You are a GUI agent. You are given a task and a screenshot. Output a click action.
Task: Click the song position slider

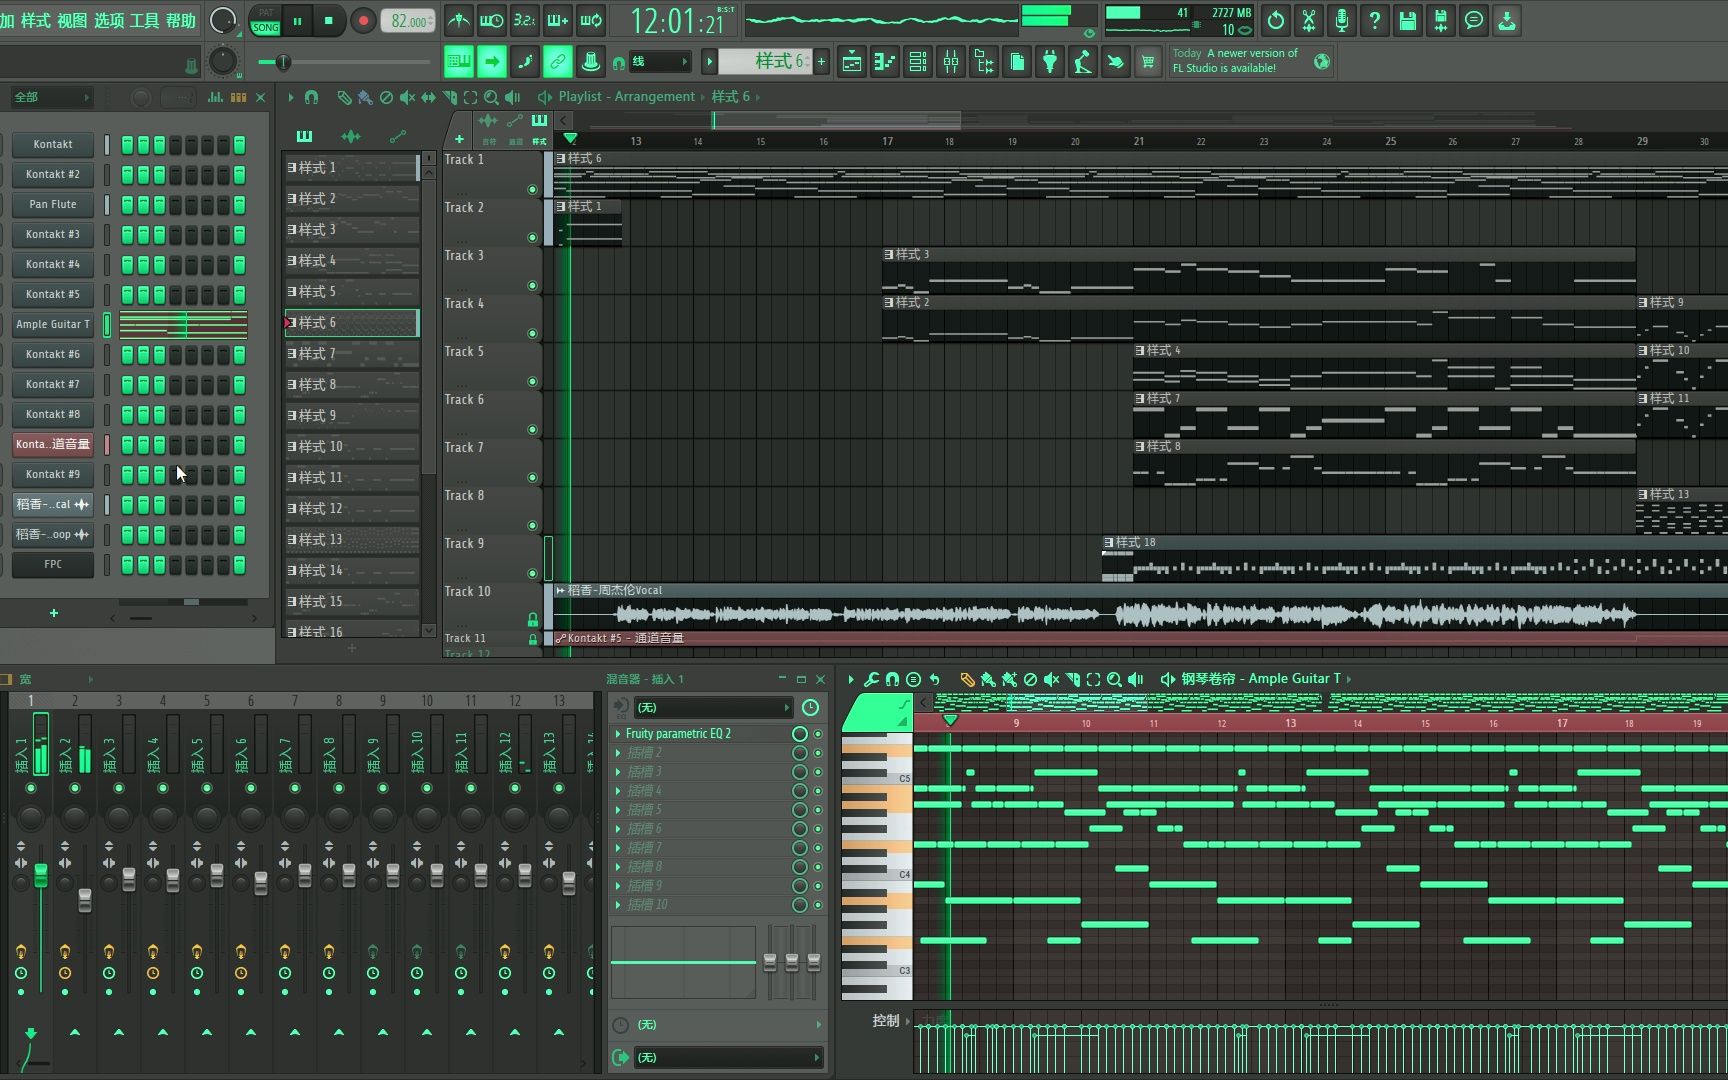343,62
